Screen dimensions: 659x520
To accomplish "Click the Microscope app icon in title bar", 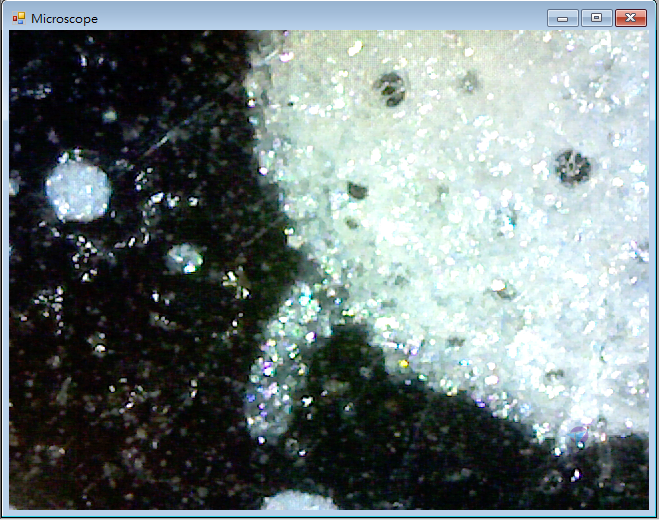I will 19,18.
